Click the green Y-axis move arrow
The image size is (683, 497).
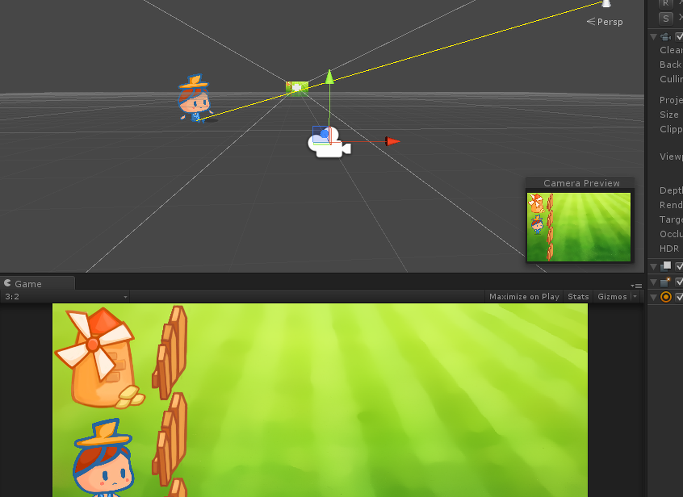(329, 77)
